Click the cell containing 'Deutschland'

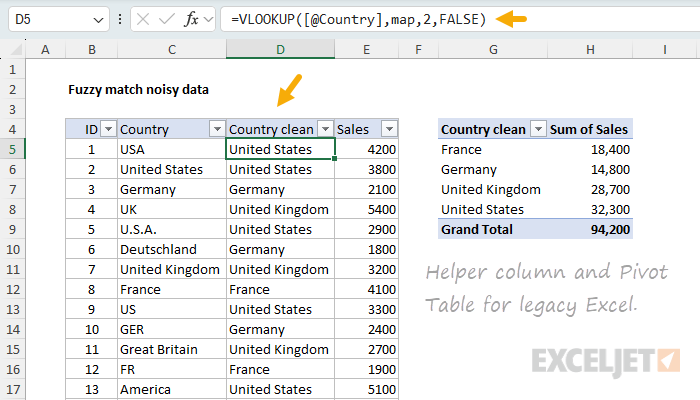point(172,249)
